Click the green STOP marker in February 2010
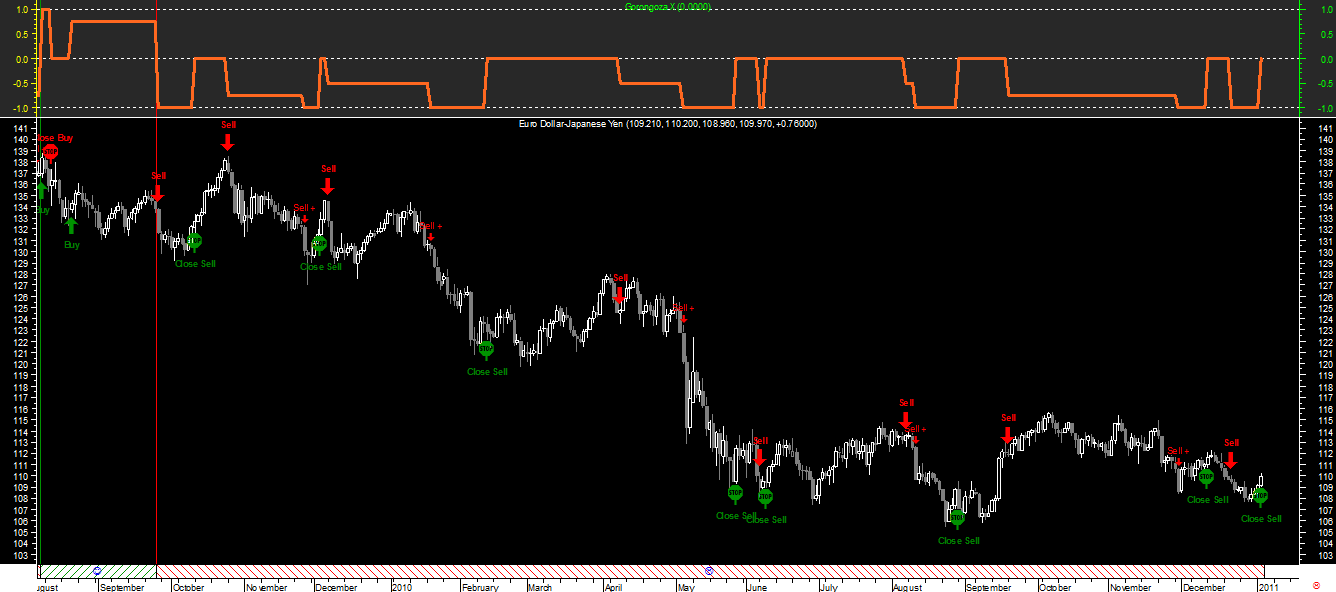This screenshot has width=1336, height=592. [x=486, y=349]
